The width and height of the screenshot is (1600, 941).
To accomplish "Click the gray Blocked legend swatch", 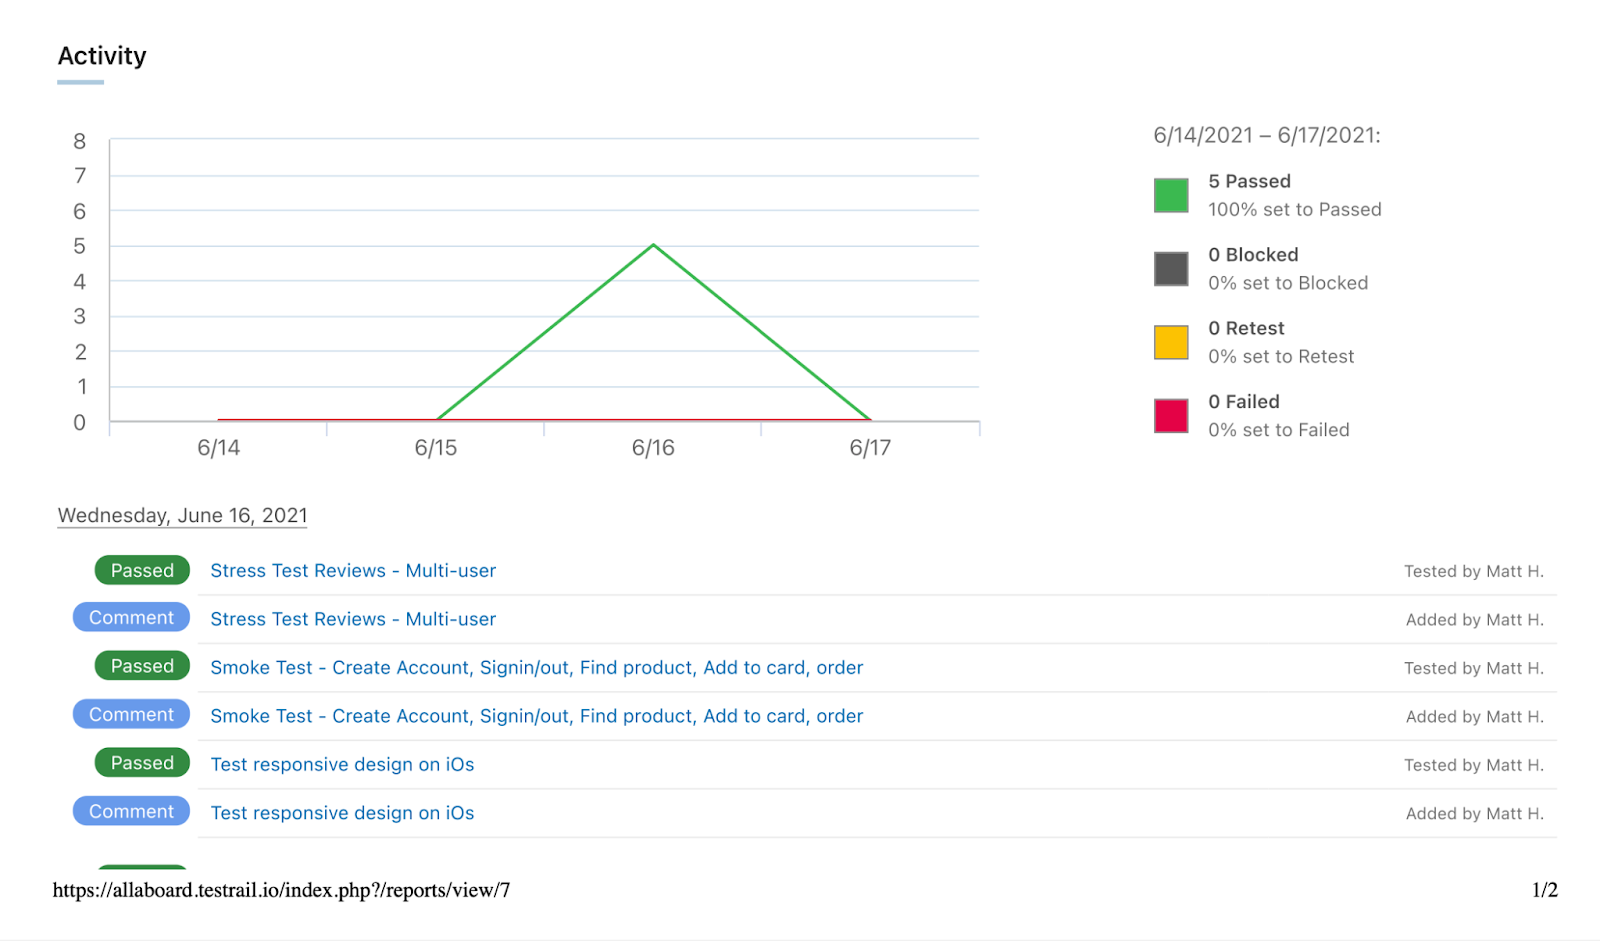I will 1171,269.
